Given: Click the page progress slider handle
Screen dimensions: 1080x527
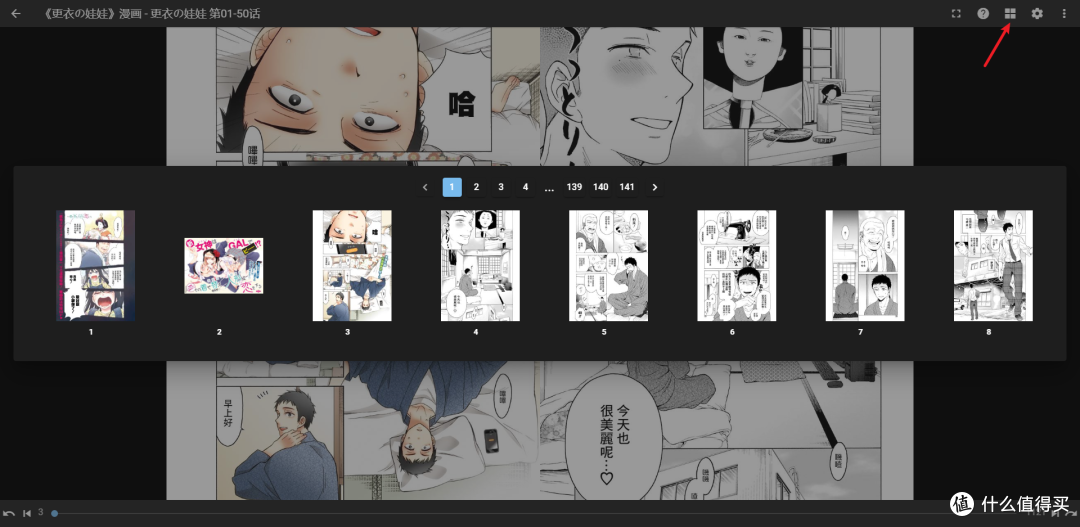Looking at the screenshot, I should pyautogui.click(x=54, y=513).
